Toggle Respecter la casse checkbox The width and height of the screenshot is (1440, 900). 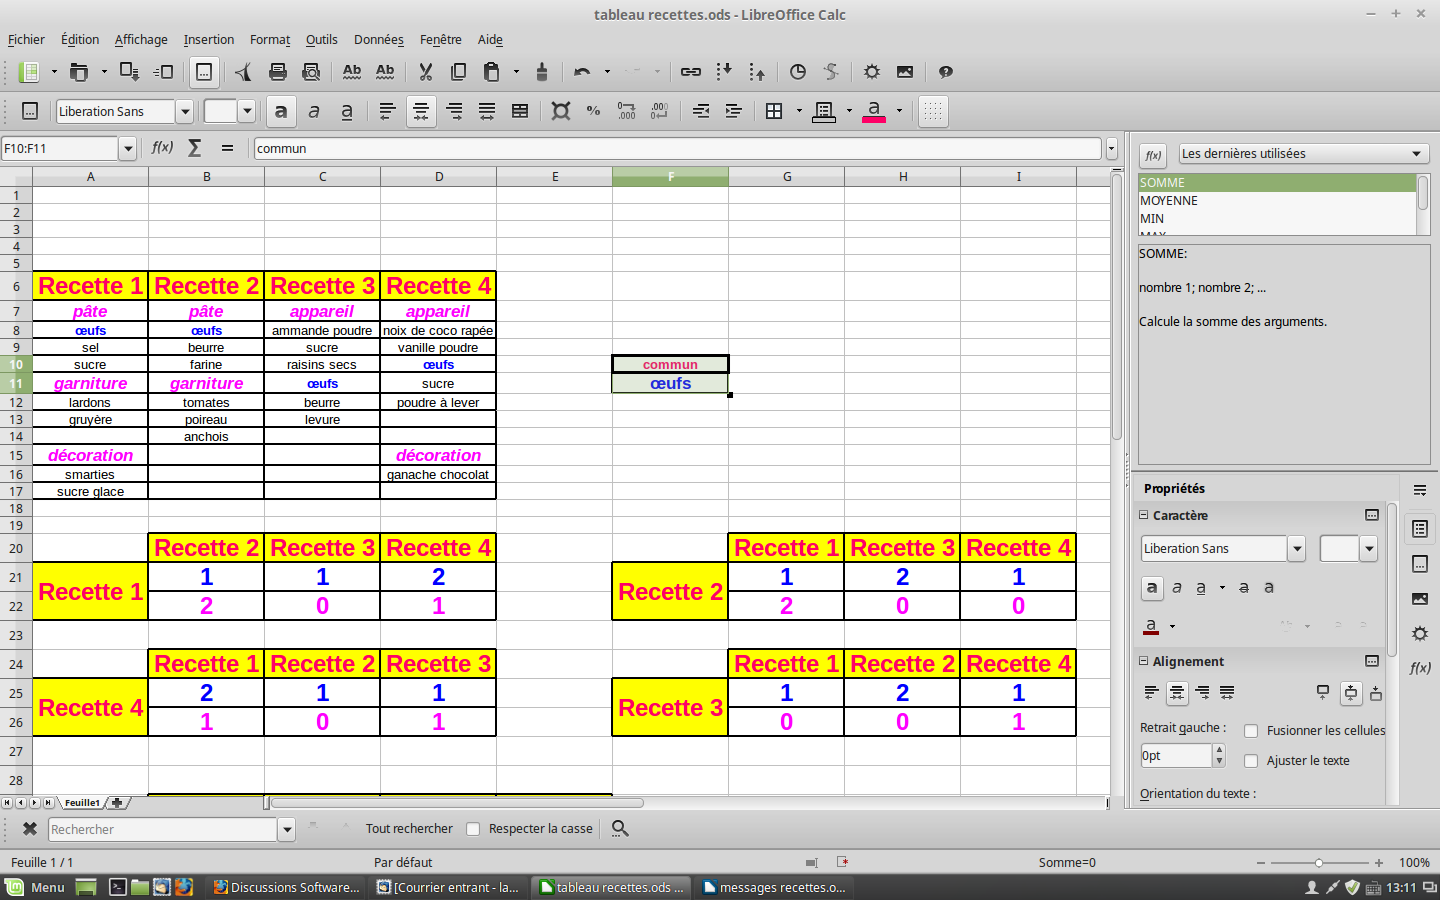pyautogui.click(x=473, y=829)
